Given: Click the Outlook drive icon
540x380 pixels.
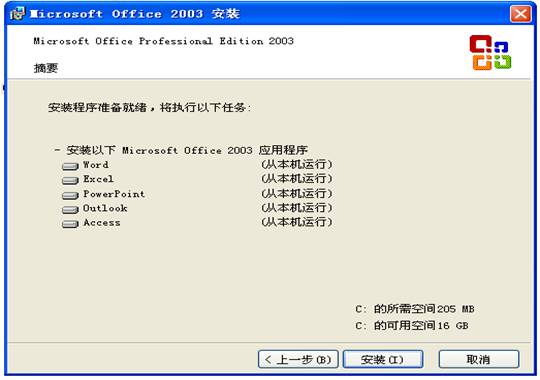Looking at the screenshot, I should [70, 209].
